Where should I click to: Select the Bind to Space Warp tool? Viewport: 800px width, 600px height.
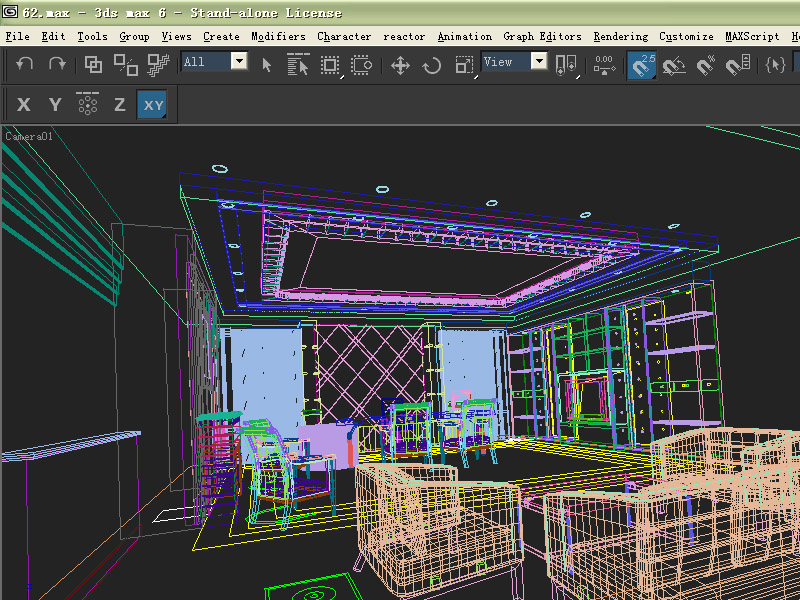coord(159,64)
